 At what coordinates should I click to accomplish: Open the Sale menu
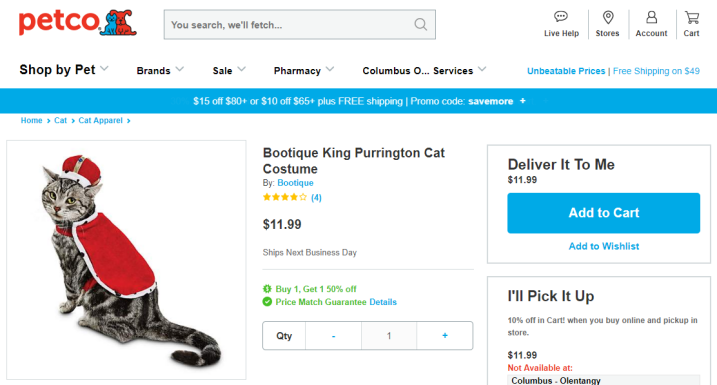(x=229, y=70)
